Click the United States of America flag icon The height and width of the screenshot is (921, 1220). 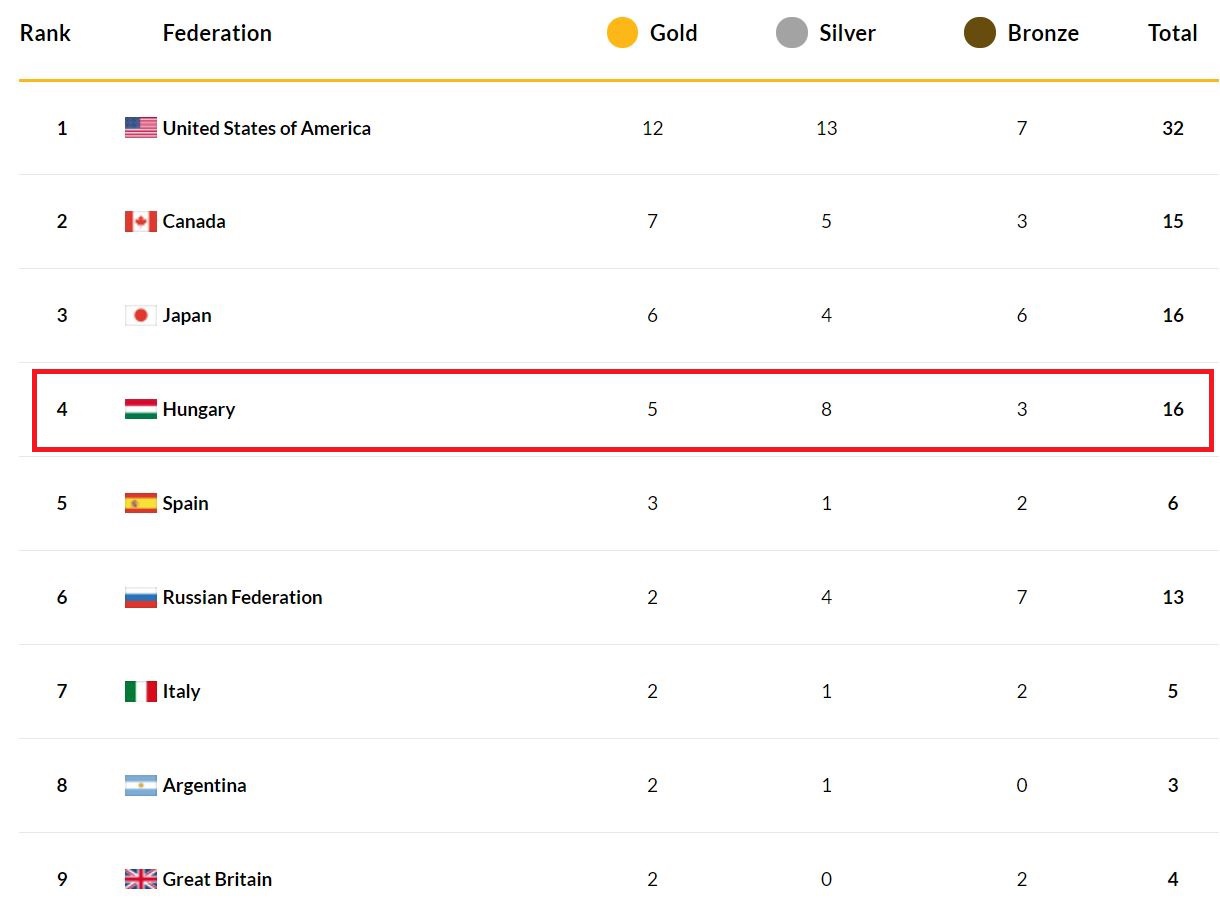(140, 128)
